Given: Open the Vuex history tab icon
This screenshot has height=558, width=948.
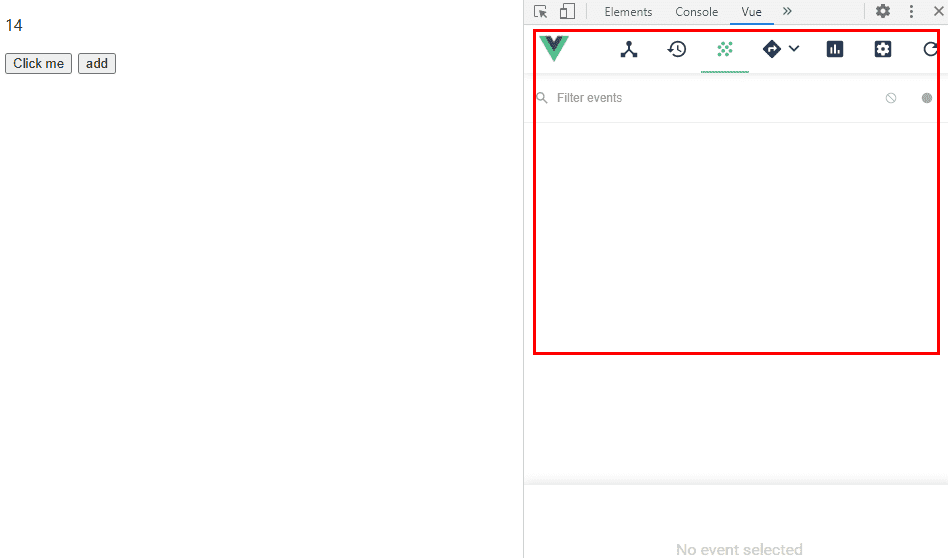Looking at the screenshot, I should point(677,49).
